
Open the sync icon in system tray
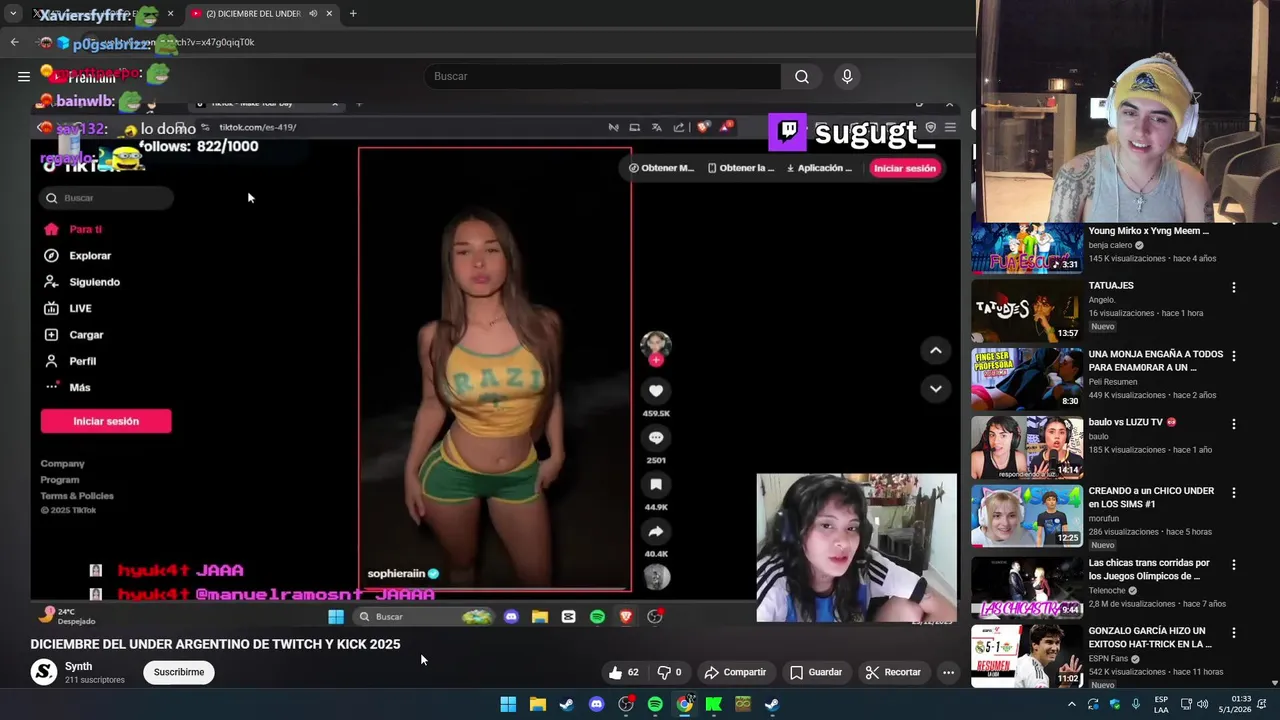pos(1093,704)
